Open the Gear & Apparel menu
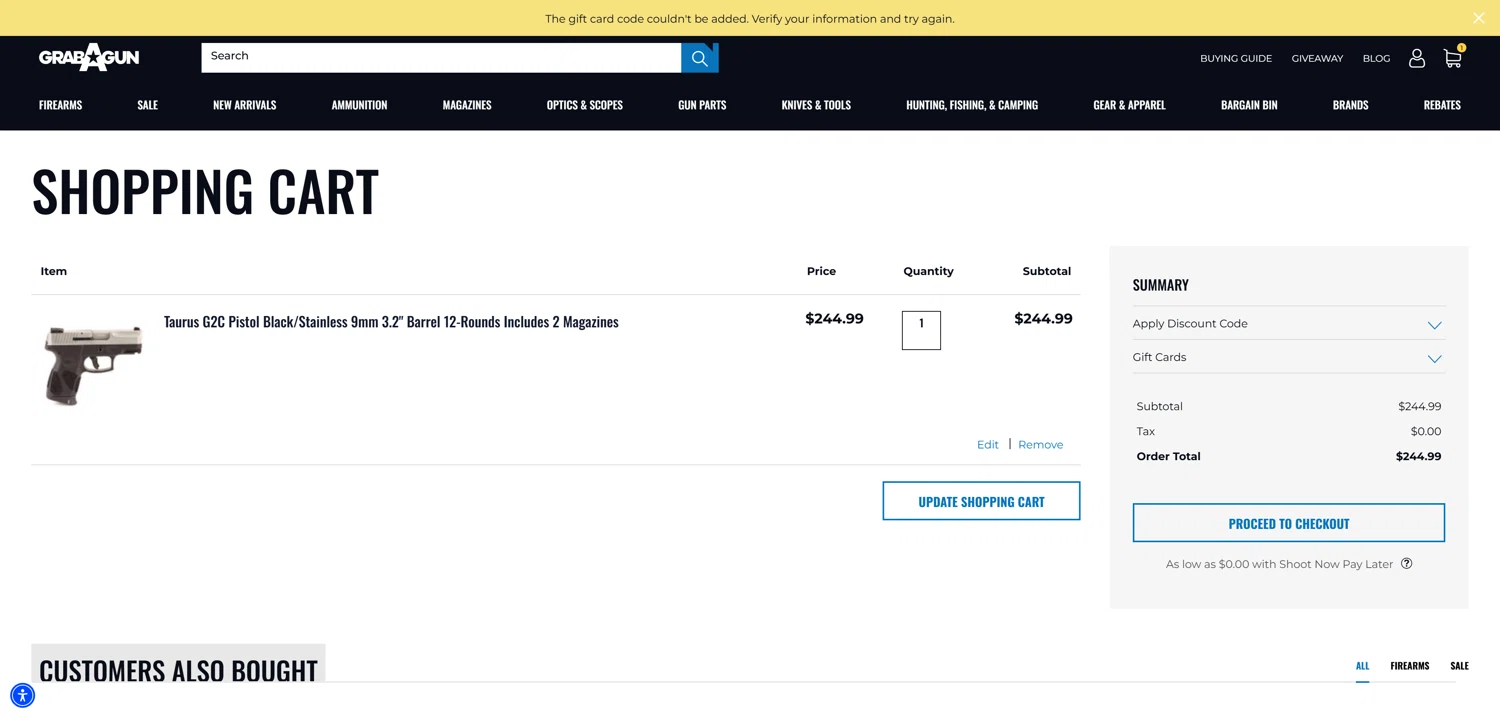Image resolution: width=1500 pixels, height=718 pixels. 1129,104
